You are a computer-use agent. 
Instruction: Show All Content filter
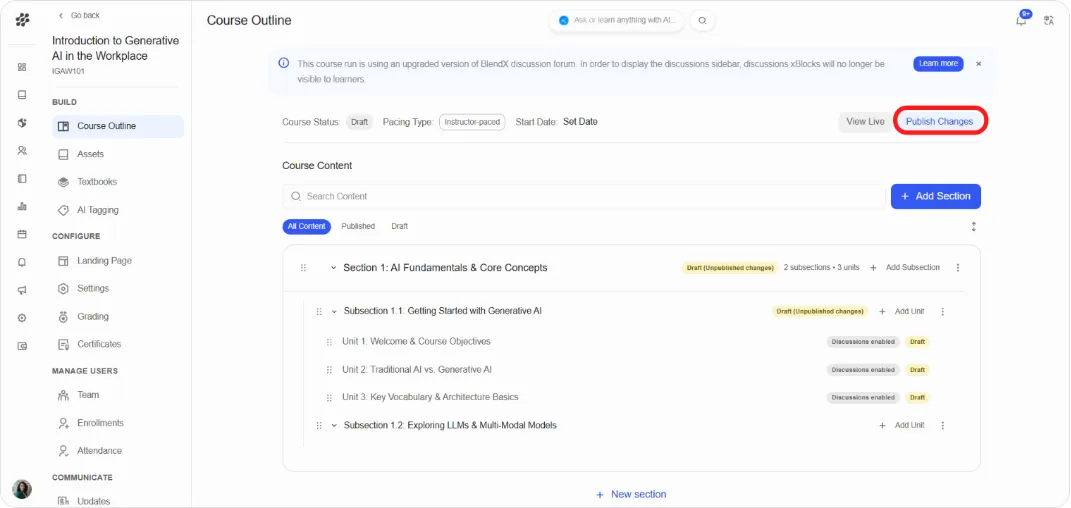tap(307, 226)
